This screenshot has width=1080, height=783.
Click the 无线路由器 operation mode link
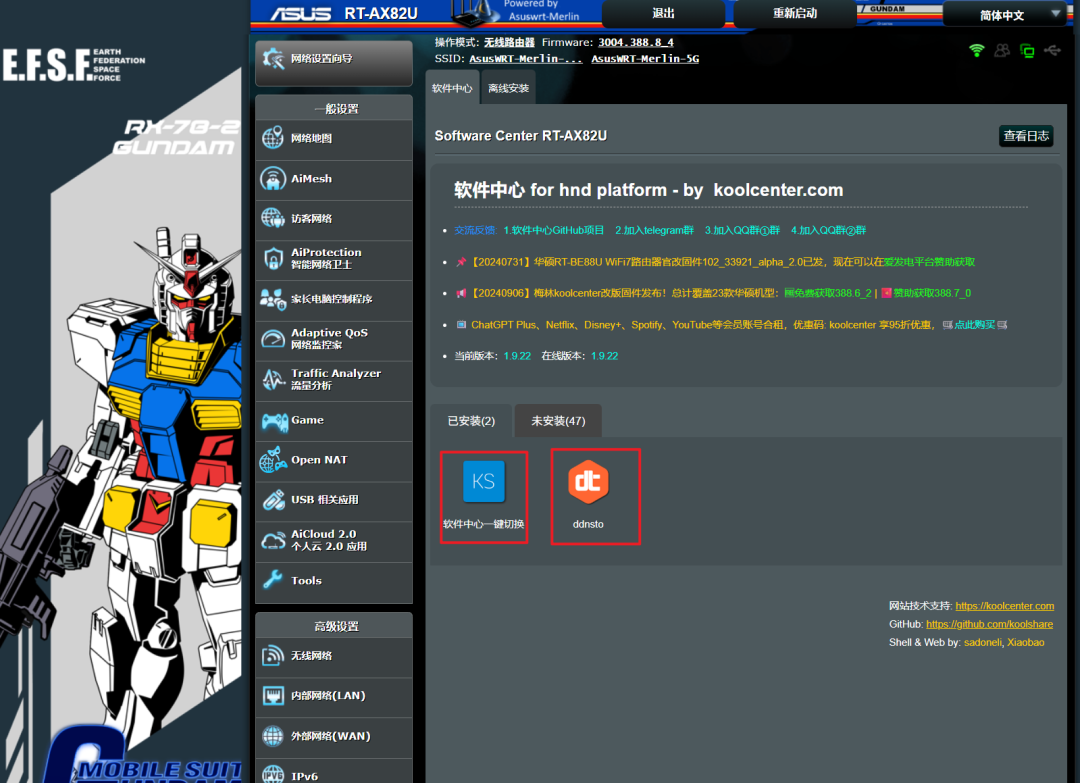coord(509,43)
